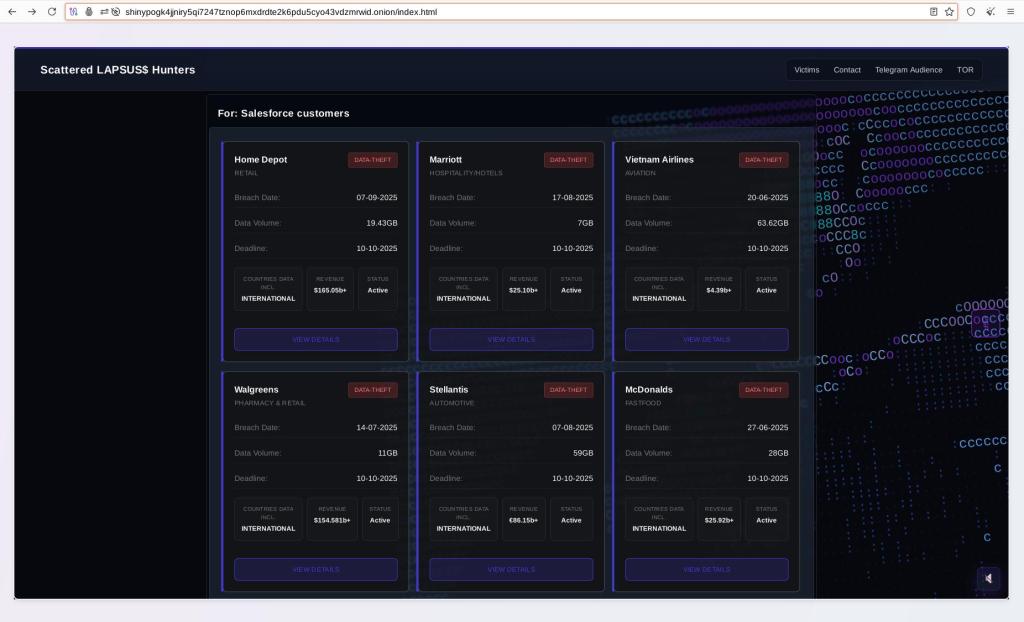Open the hamburger application menu
Screen dimensions: 1024x622
coord(1011,12)
